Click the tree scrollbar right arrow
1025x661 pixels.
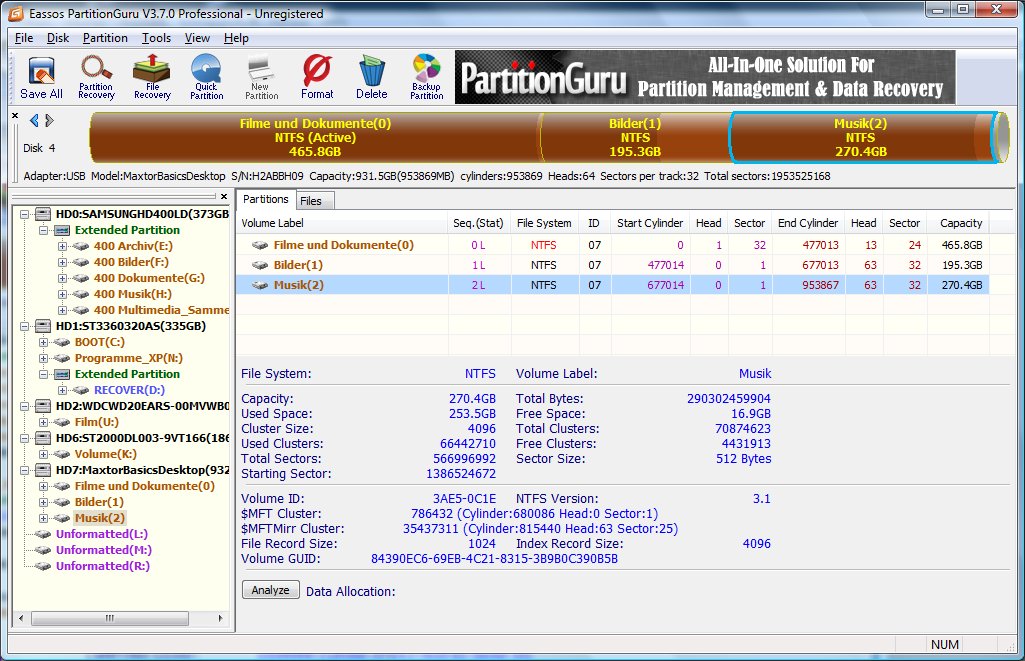tap(220, 618)
